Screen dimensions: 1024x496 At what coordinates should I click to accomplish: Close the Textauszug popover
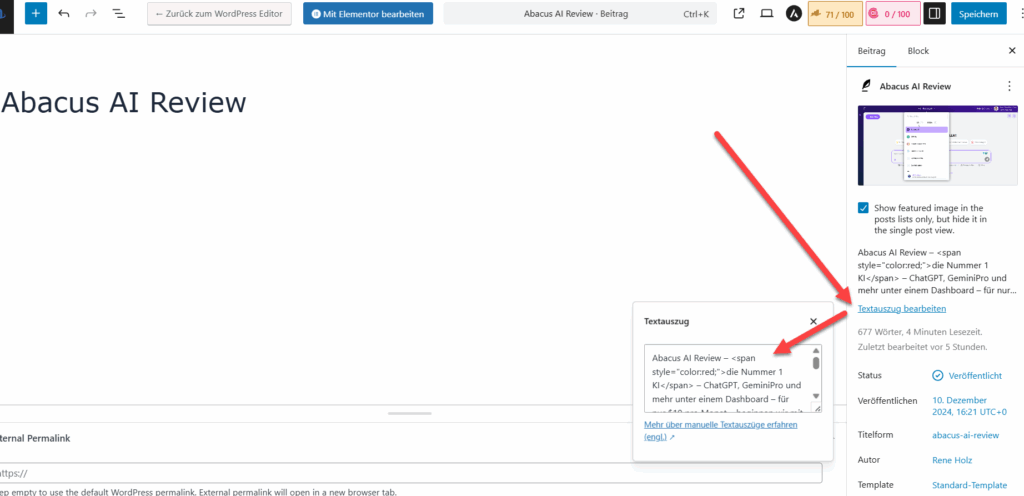click(x=813, y=321)
